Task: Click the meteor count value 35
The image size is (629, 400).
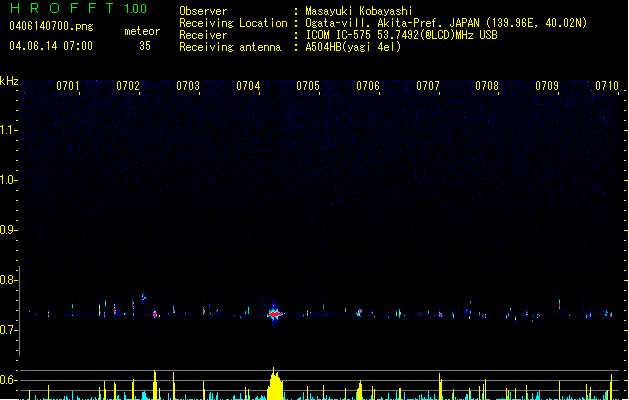Action: point(145,46)
